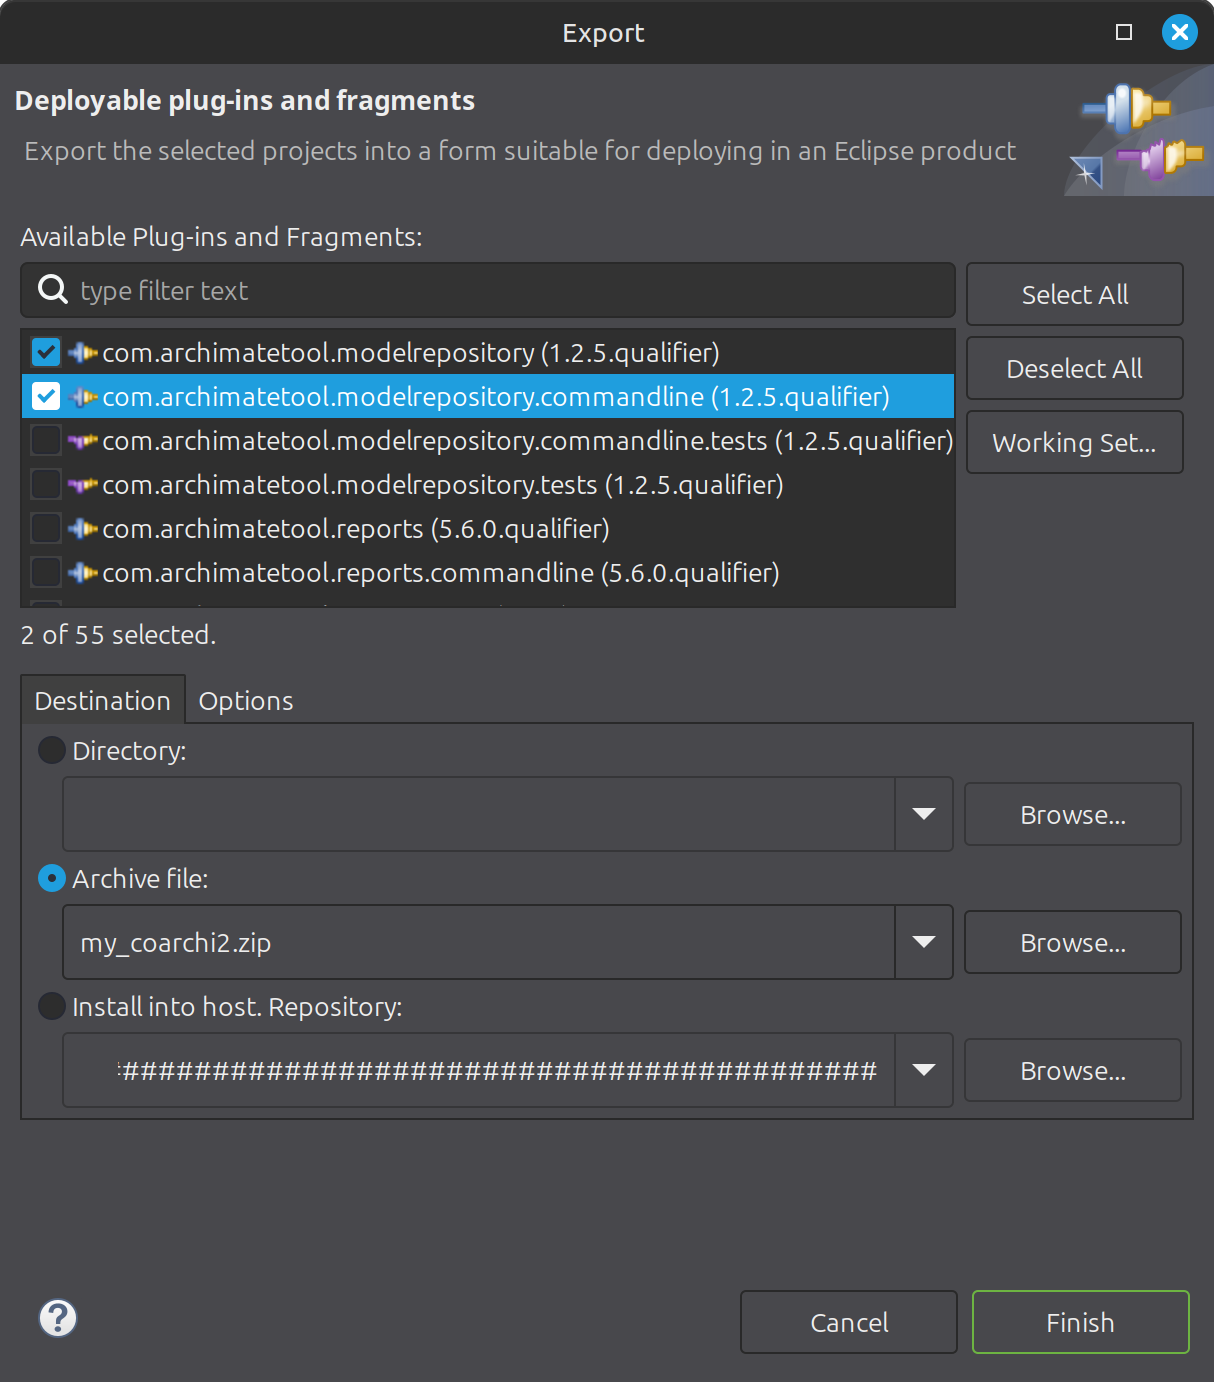
Task: Switch to the Destination tab
Action: [103, 700]
